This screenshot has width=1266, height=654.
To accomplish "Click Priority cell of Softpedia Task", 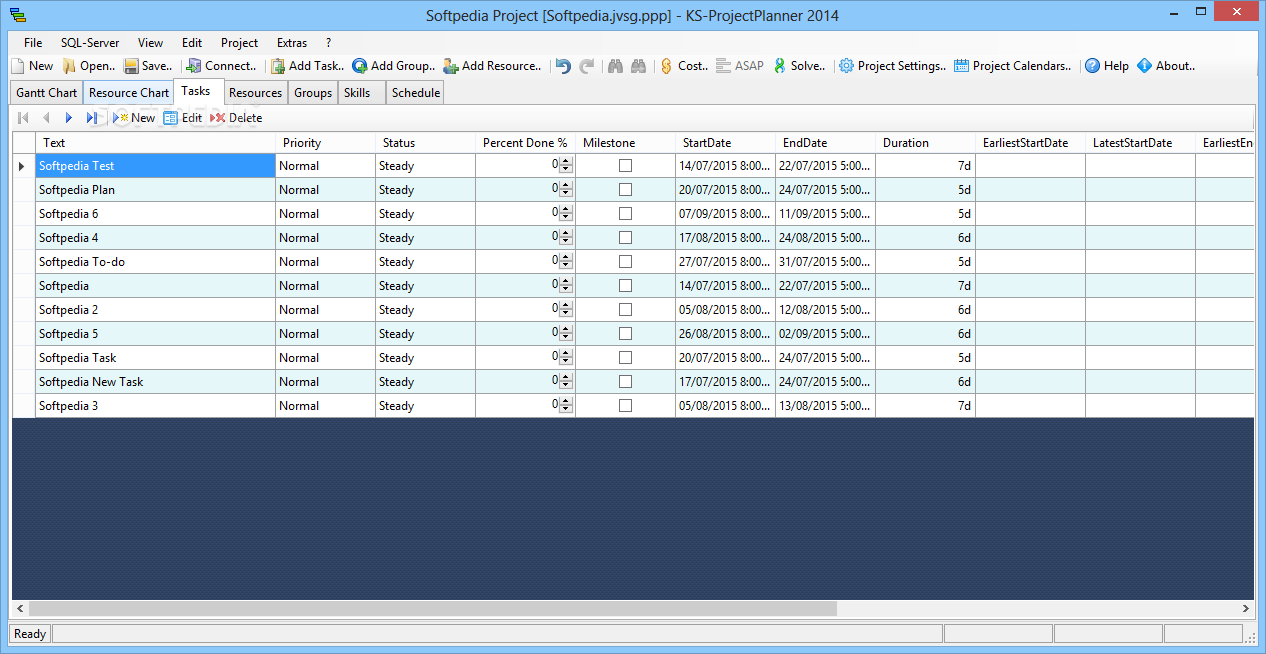I will [x=325, y=358].
